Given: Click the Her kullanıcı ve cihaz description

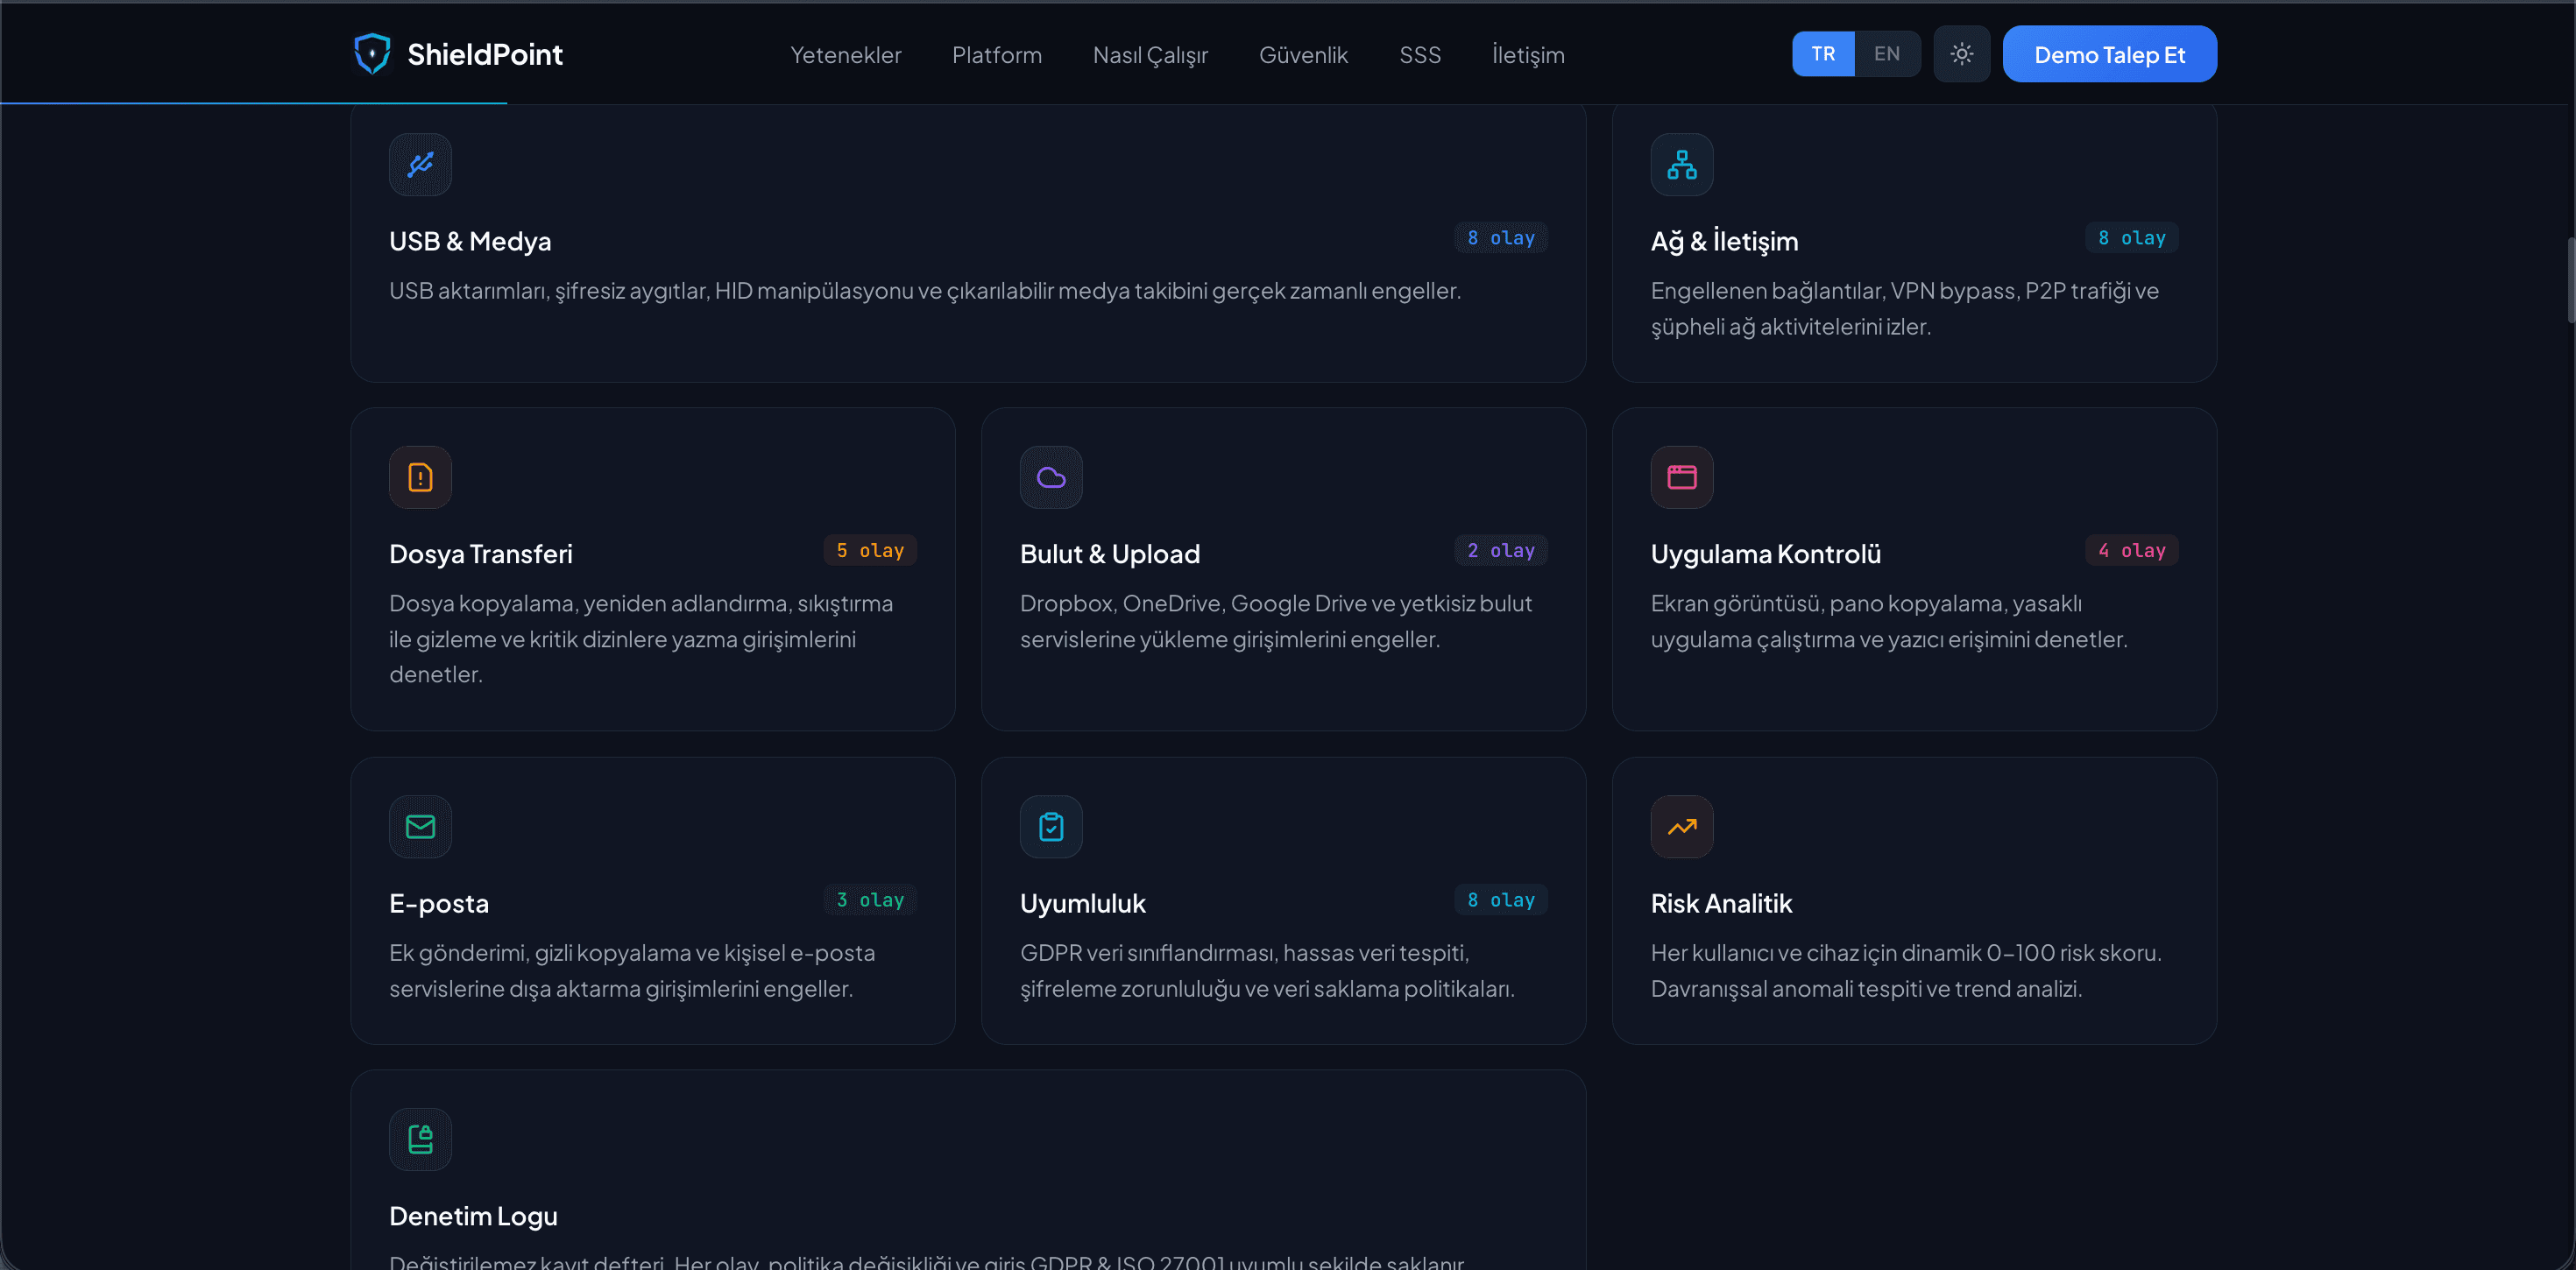Looking at the screenshot, I should coord(1906,970).
